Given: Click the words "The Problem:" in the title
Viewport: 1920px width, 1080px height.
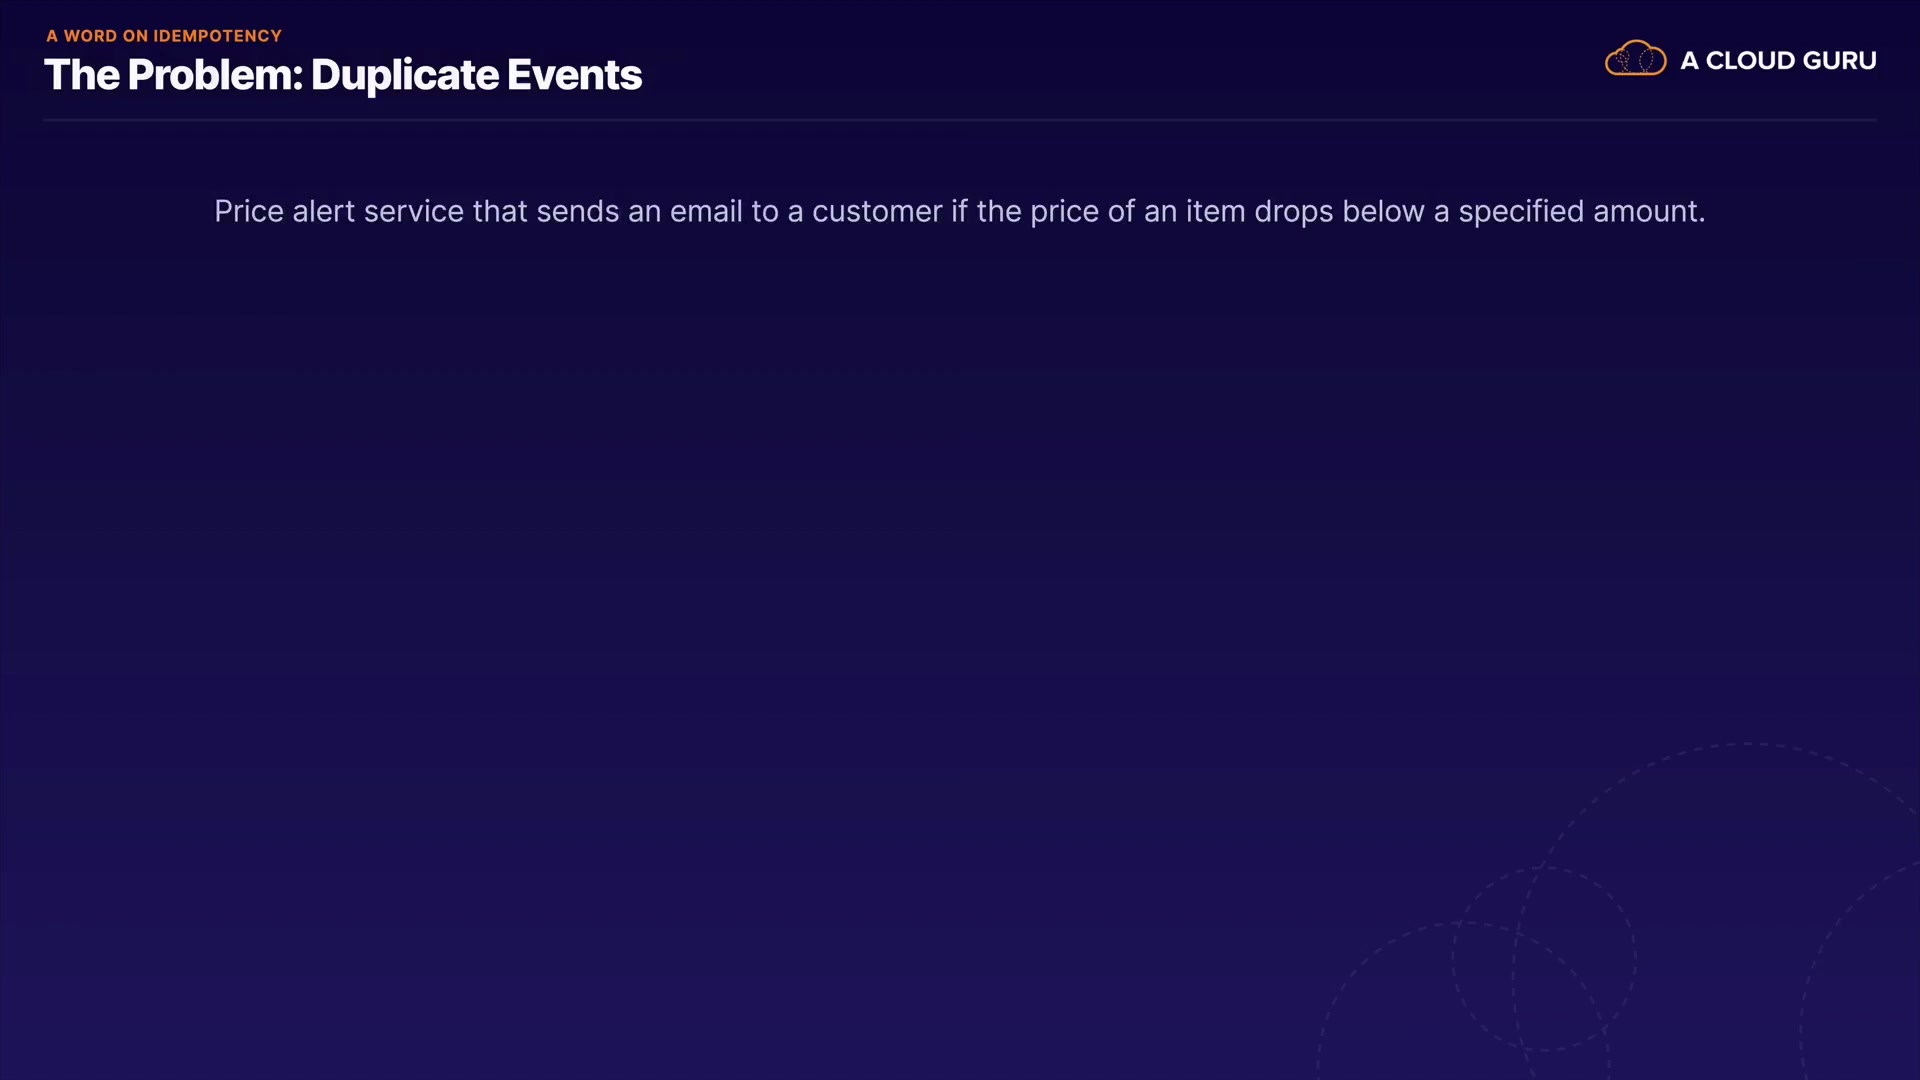Looking at the screenshot, I should pyautogui.click(x=173, y=75).
